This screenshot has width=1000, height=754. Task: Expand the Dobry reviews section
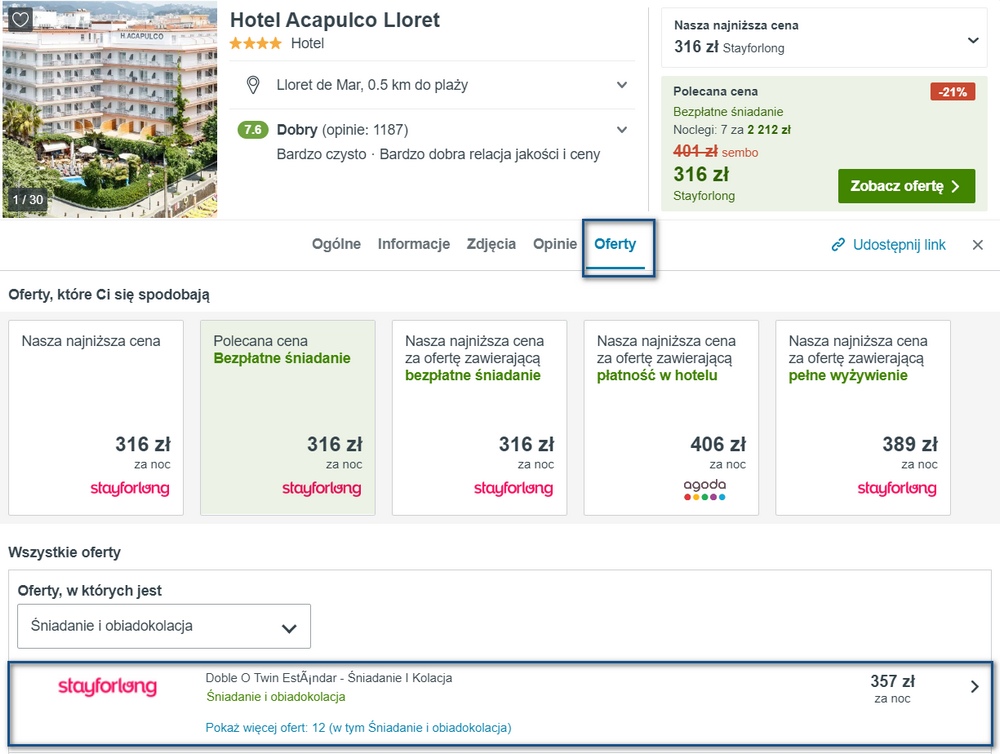pos(622,130)
